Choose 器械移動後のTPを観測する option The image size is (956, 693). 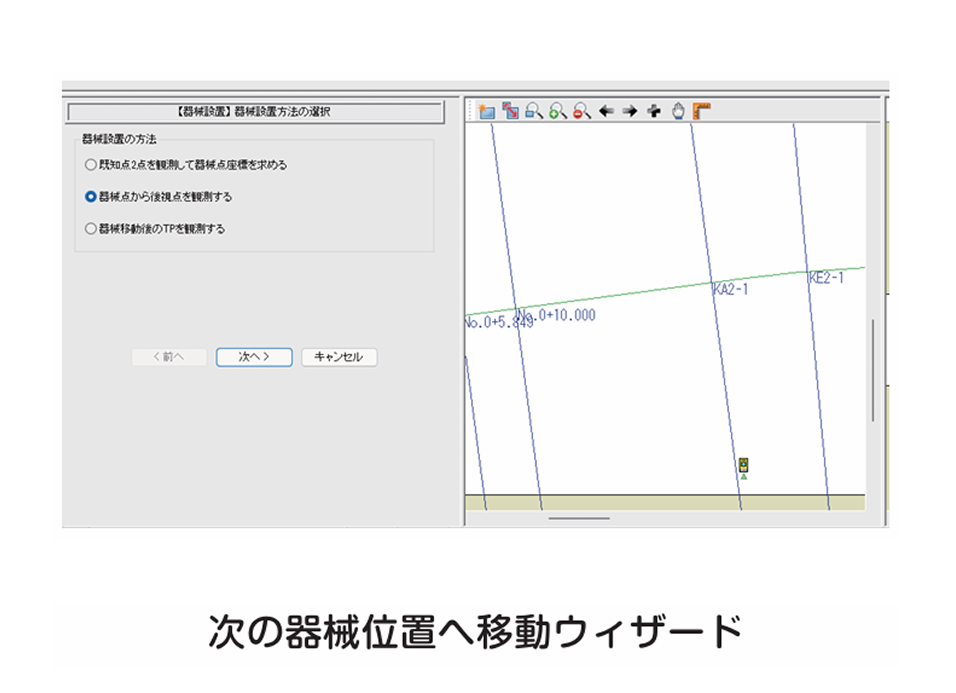click(91, 229)
